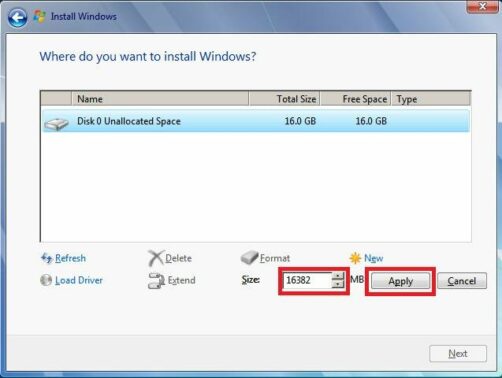The height and width of the screenshot is (378, 502).
Task: Click the Windows logo icon in title bar
Action: [40, 16]
